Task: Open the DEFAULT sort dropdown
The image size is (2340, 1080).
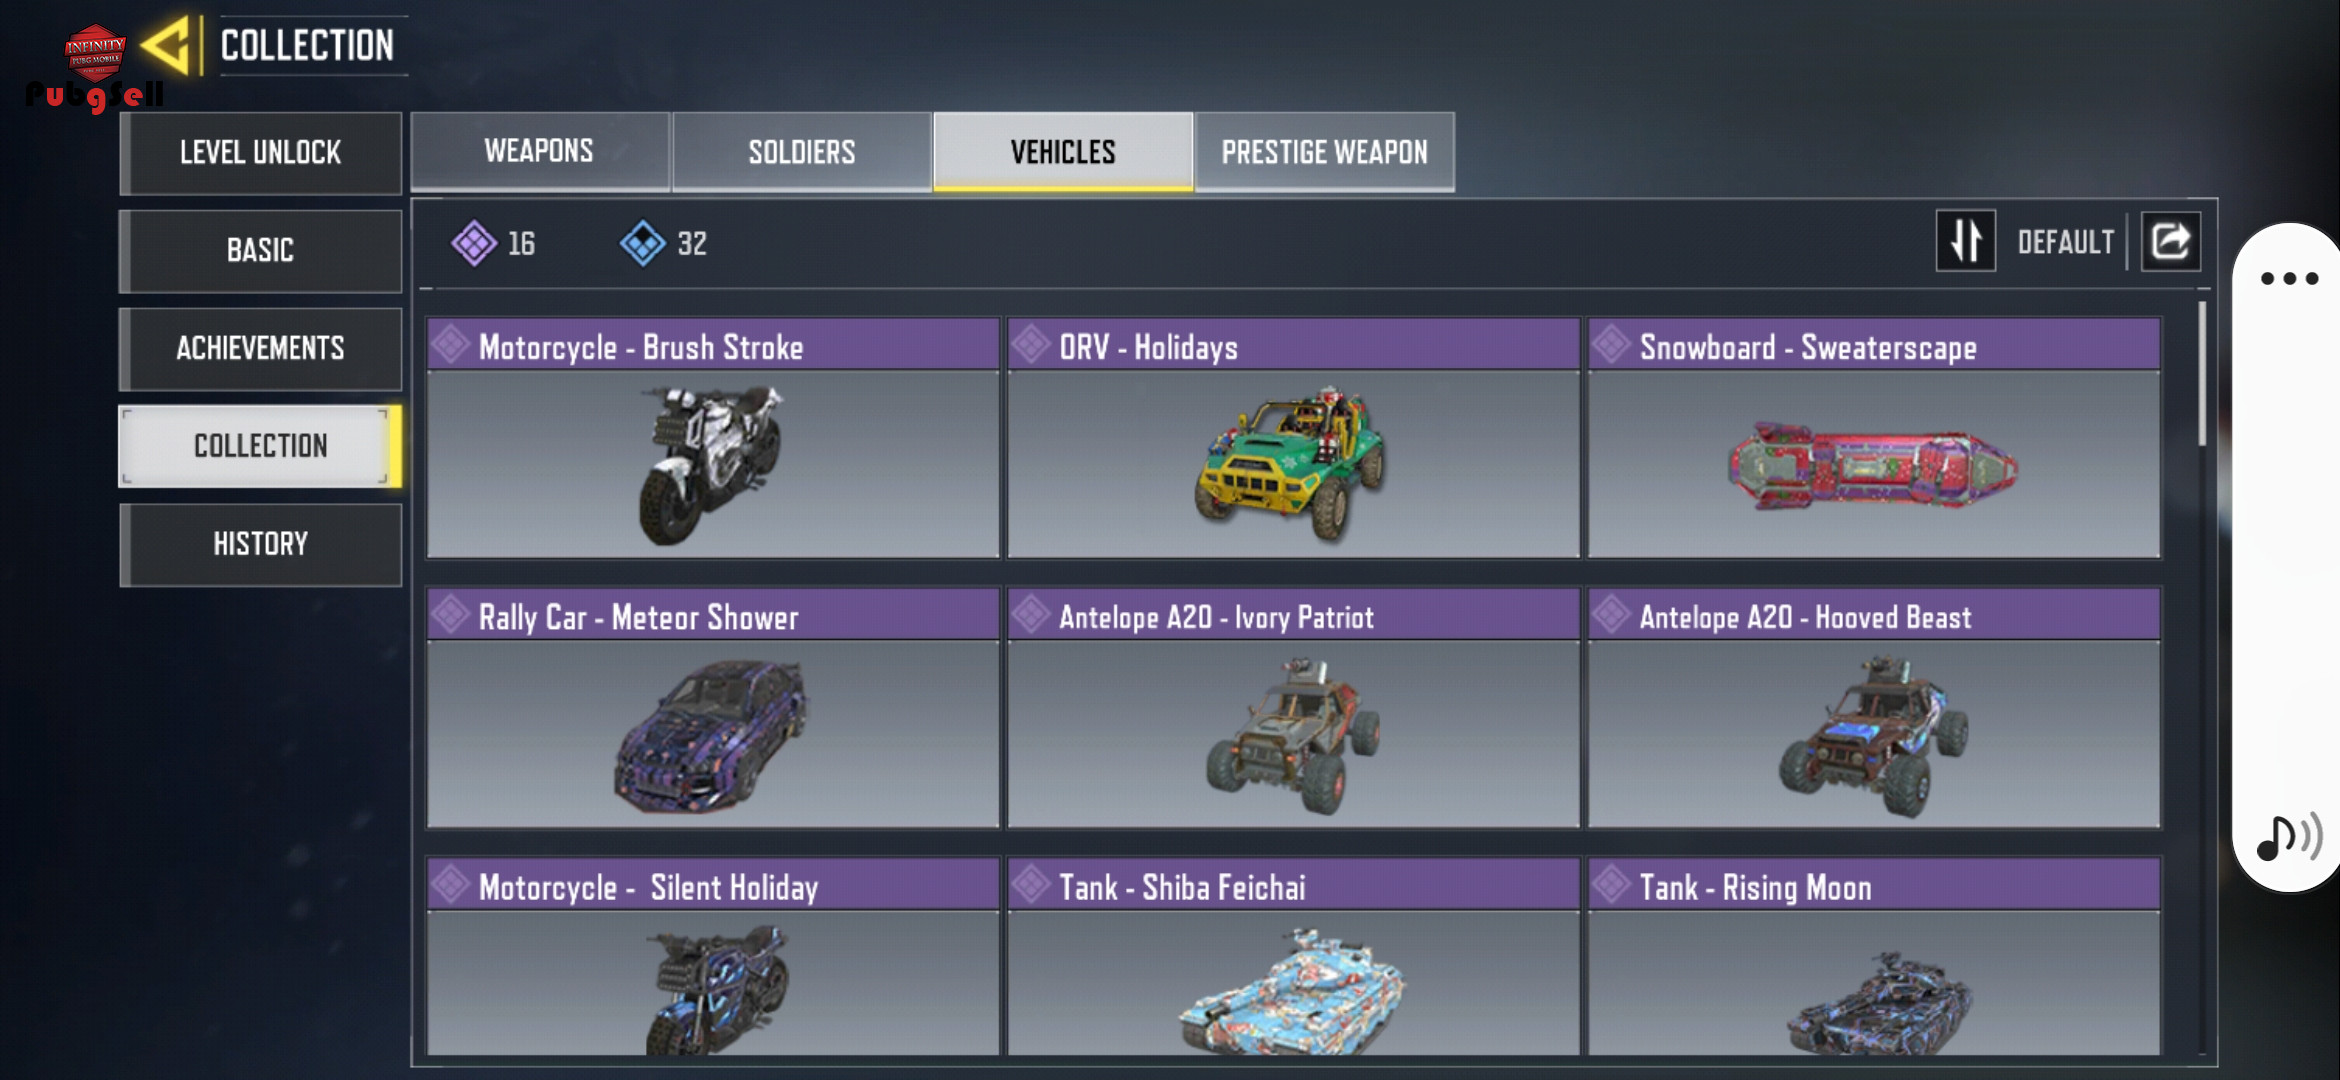Action: click(x=2065, y=242)
